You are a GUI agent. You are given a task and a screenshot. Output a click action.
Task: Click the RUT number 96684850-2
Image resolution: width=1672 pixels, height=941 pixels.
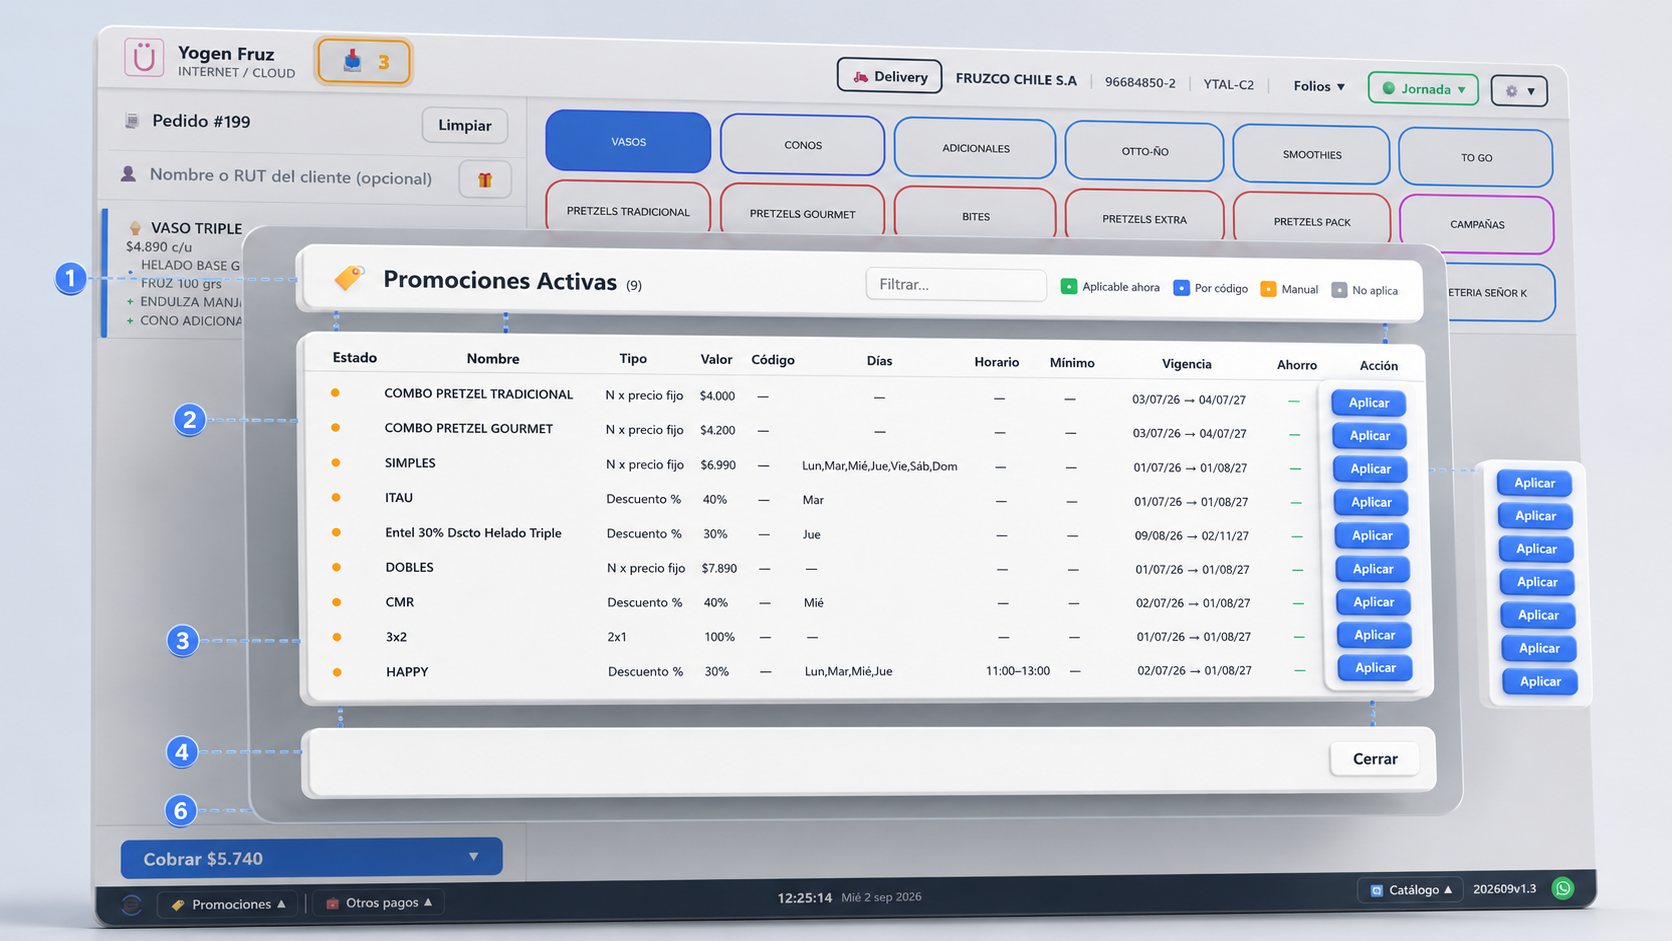[1140, 83]
